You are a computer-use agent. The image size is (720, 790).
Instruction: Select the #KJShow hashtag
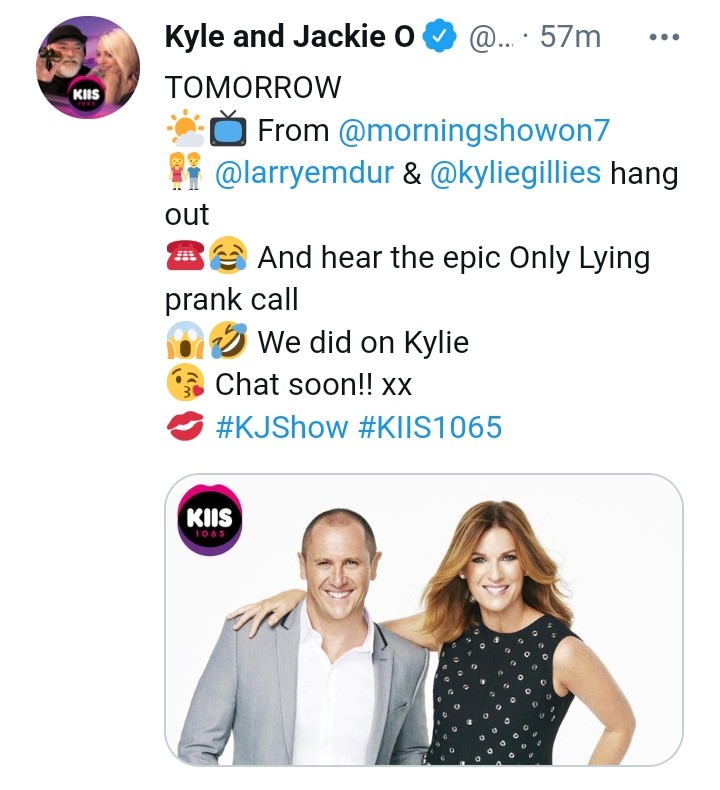coord(281,427)
